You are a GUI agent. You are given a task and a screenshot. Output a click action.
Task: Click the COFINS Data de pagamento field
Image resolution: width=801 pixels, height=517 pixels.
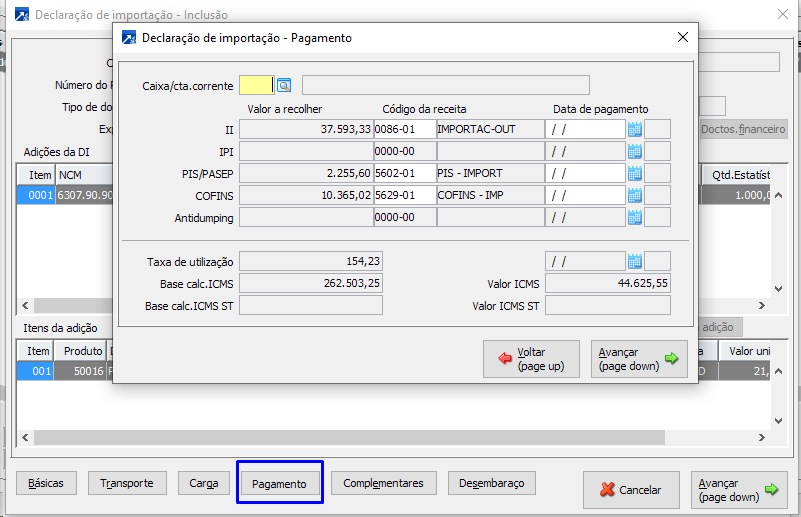point(585,195)
